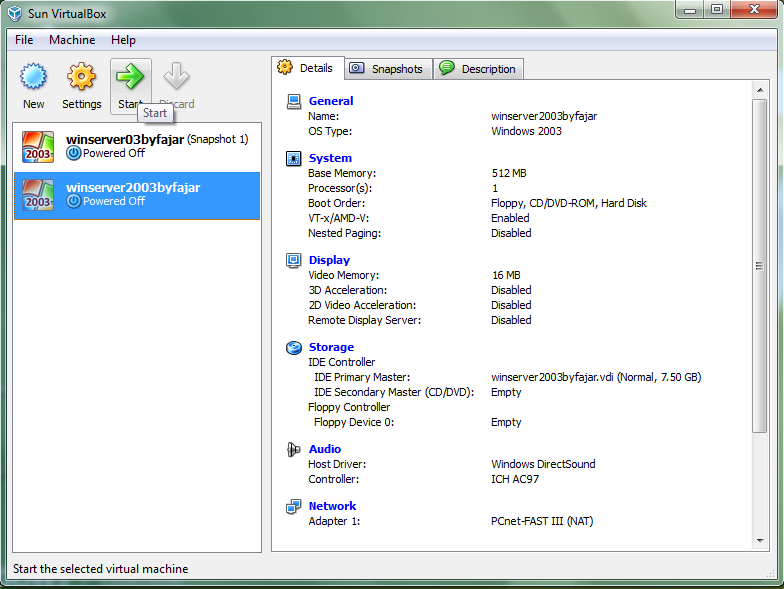Open the System settings link

click(x=330, y=158)
